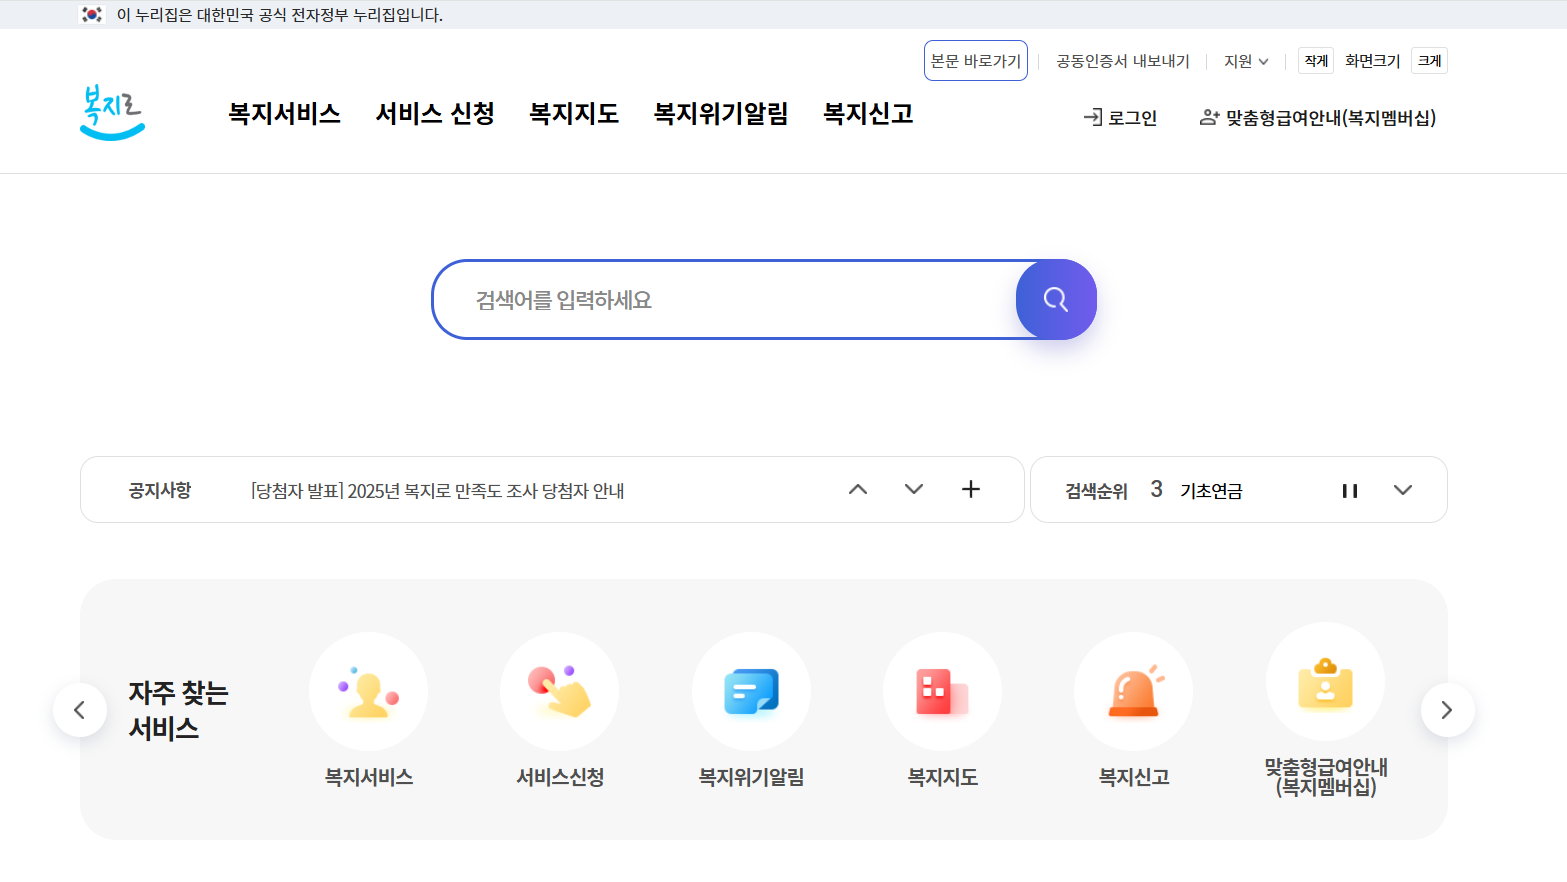The height and width of the screenshot is (882, 1567).
Task: Open the 복지서비스 navigation menu
Action: pyautogui.click(x=284, y=114)
